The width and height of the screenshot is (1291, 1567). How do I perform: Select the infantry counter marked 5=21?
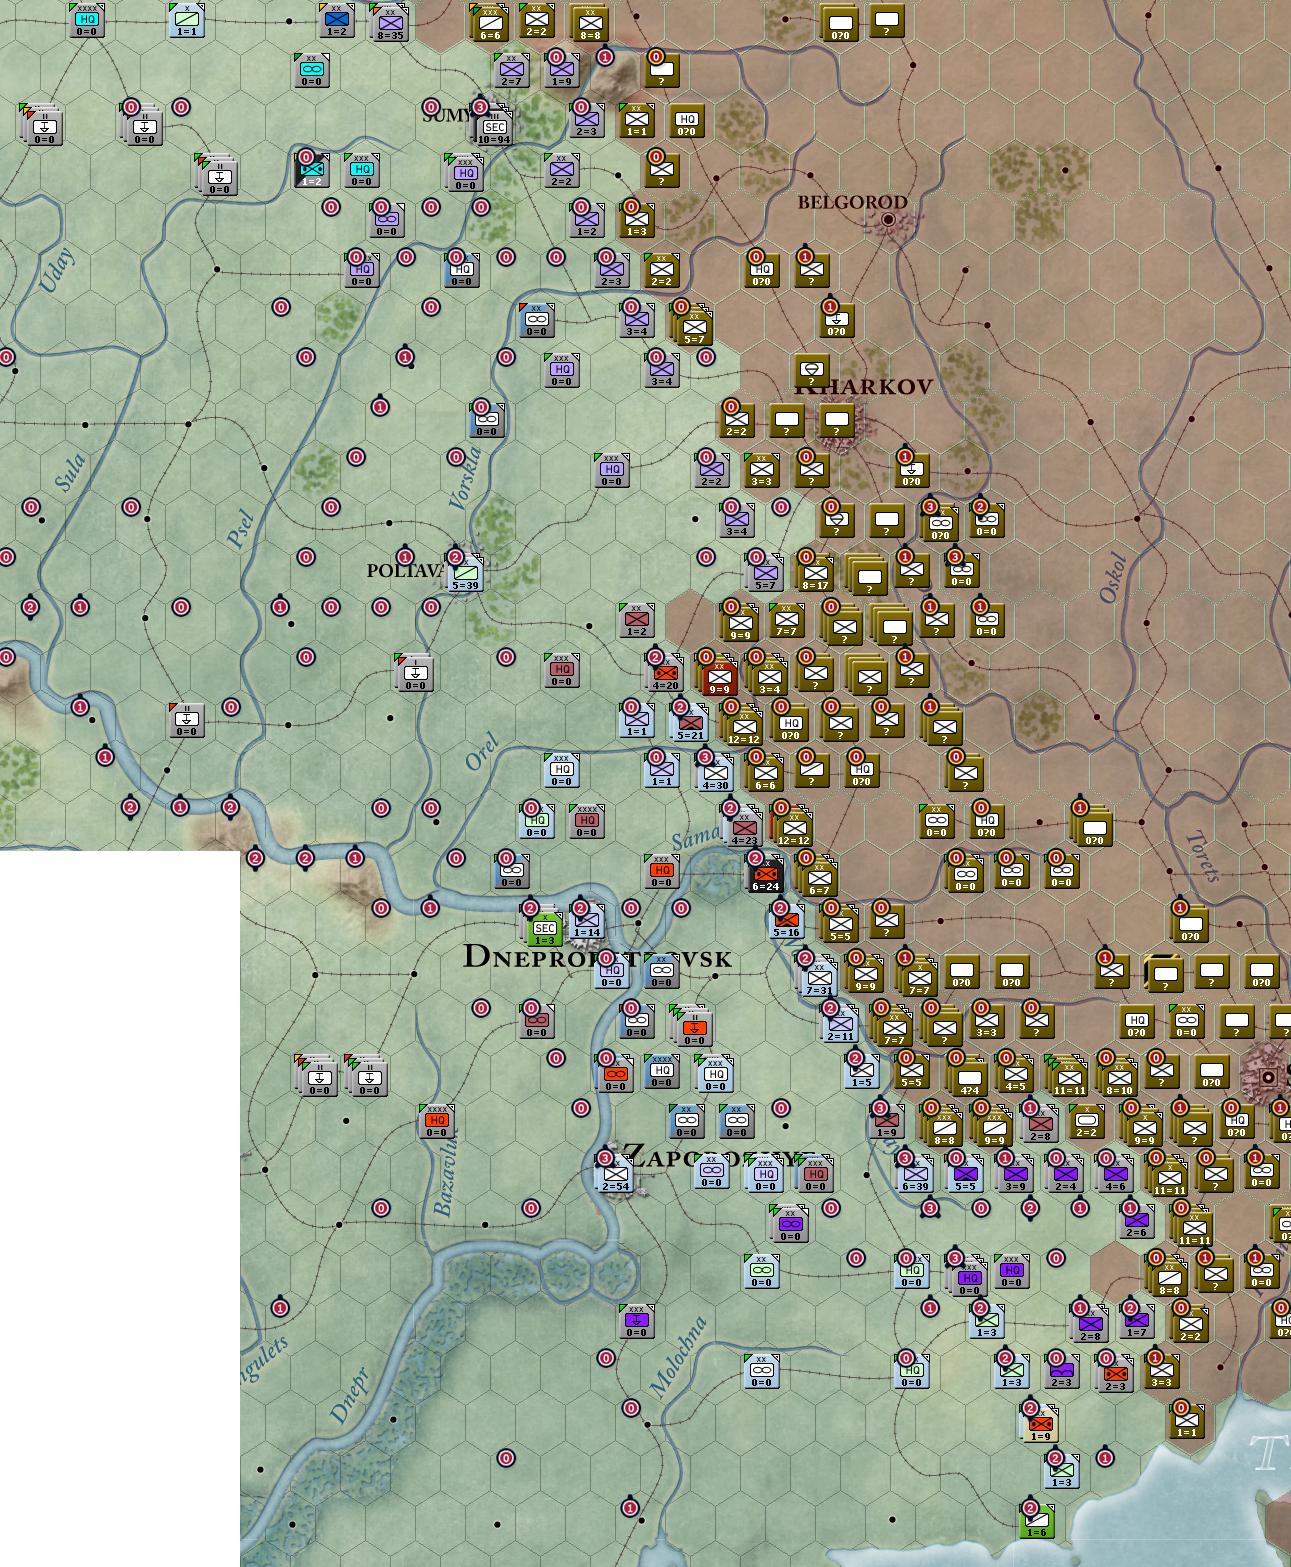pyautogui.click(x=691, y=724)
